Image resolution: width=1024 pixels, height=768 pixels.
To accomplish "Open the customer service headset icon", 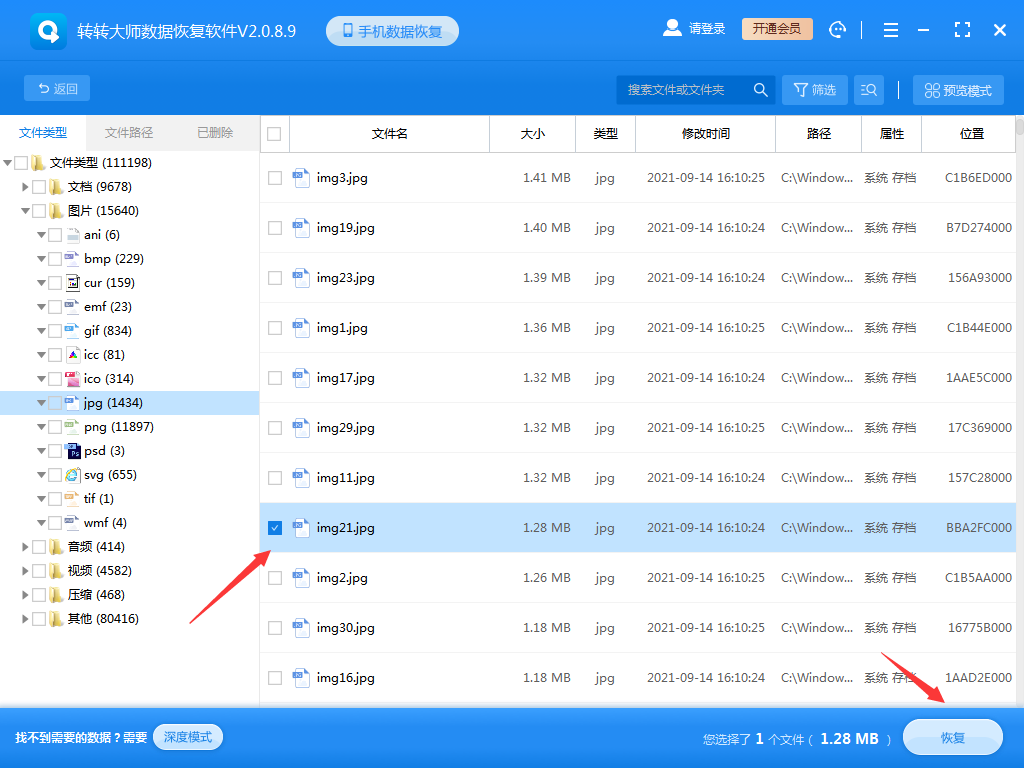I will (838, 30).
